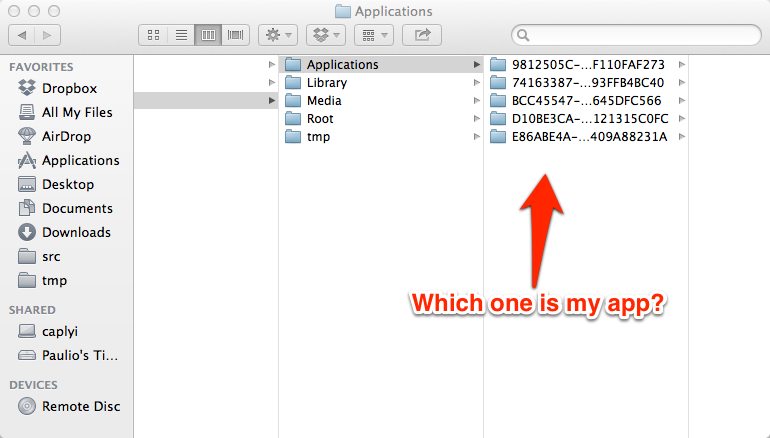Viewport: 770px width, 438px height.
Task: Open folder D10BE3CA-…121315C0FC
Action: coord(586,119)
